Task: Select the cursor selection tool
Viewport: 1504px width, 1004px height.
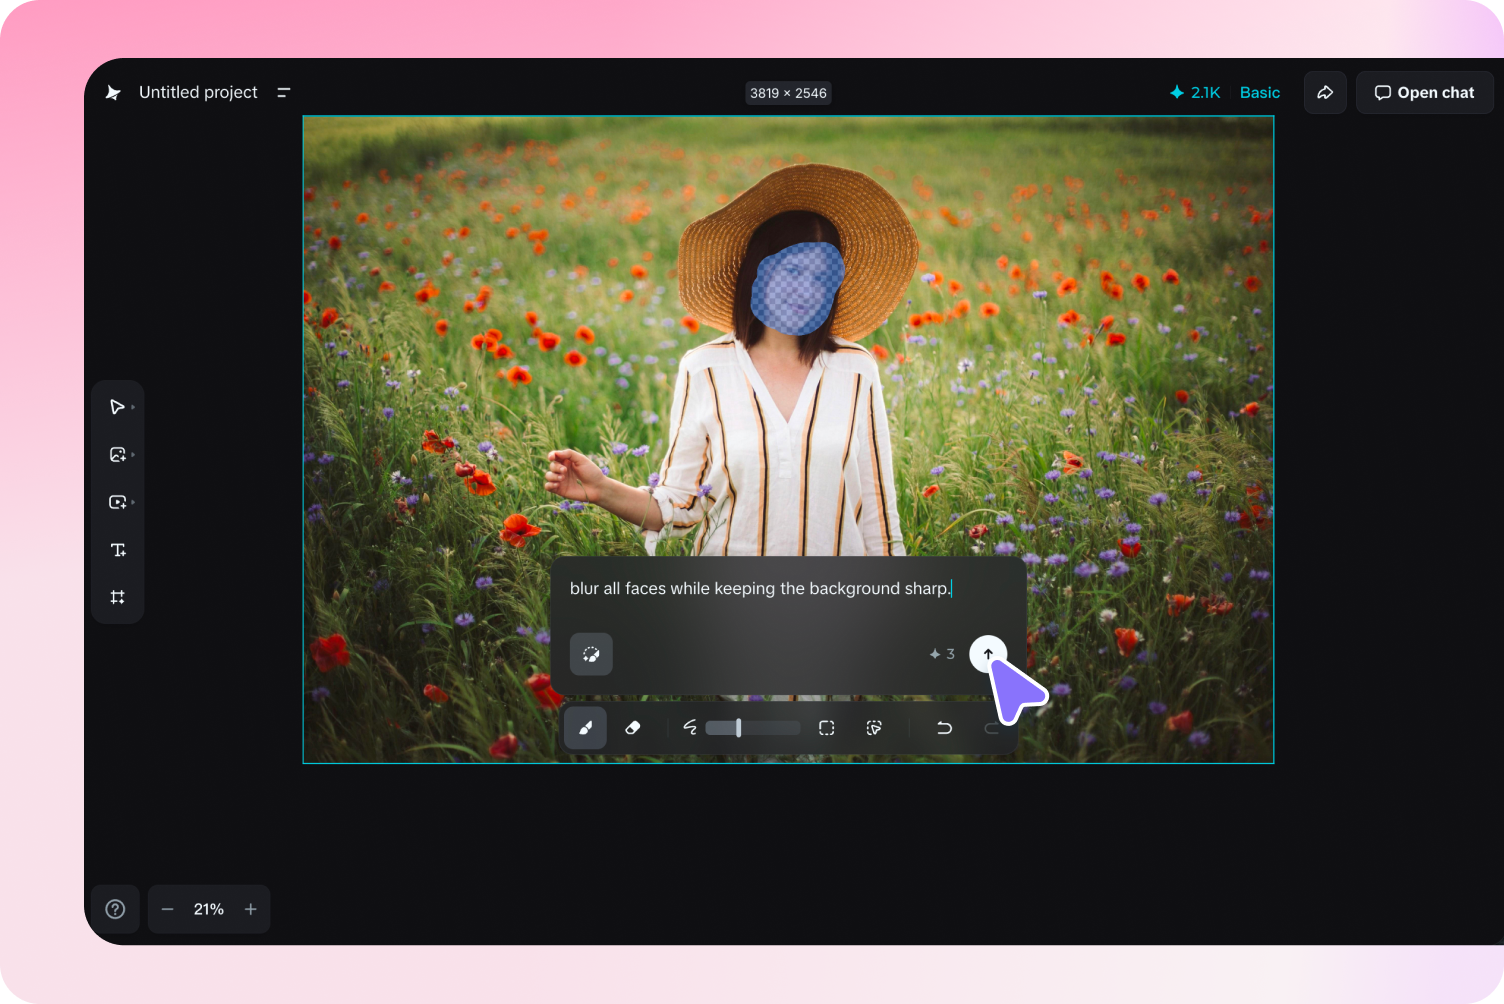Action: click(x=117, y=406)
